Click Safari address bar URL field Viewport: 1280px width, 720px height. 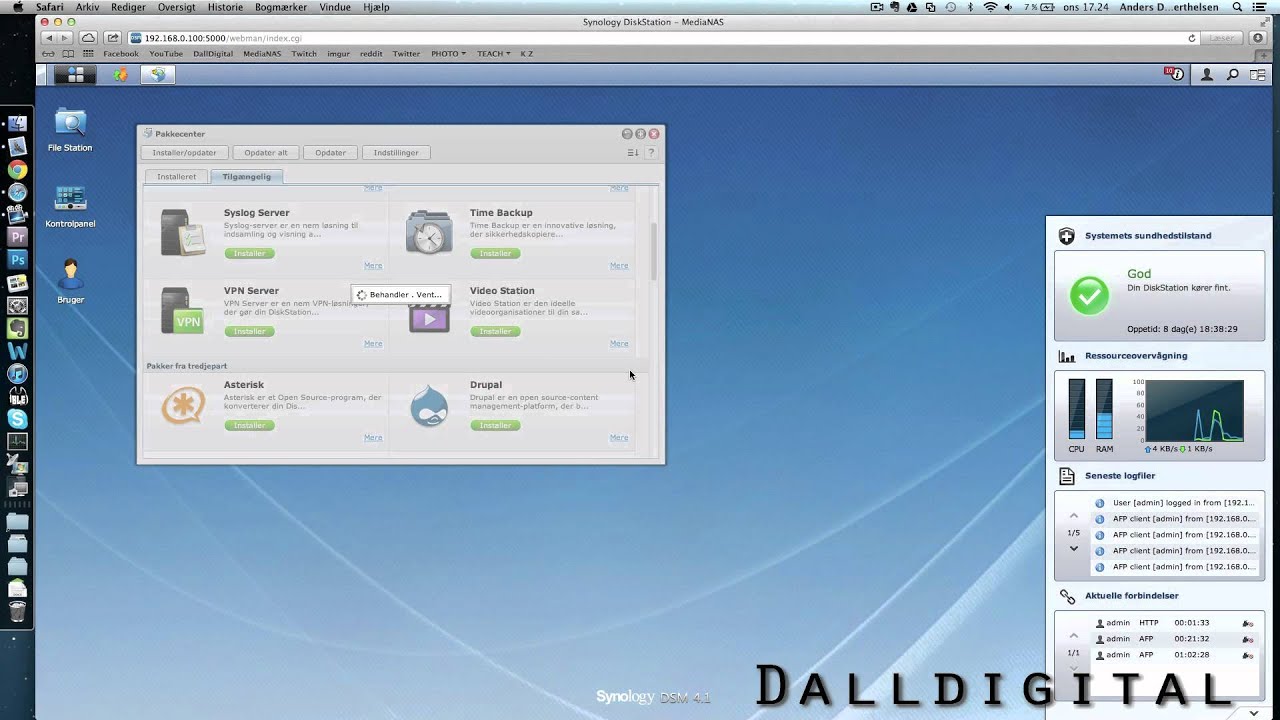(x=655, y=38)
